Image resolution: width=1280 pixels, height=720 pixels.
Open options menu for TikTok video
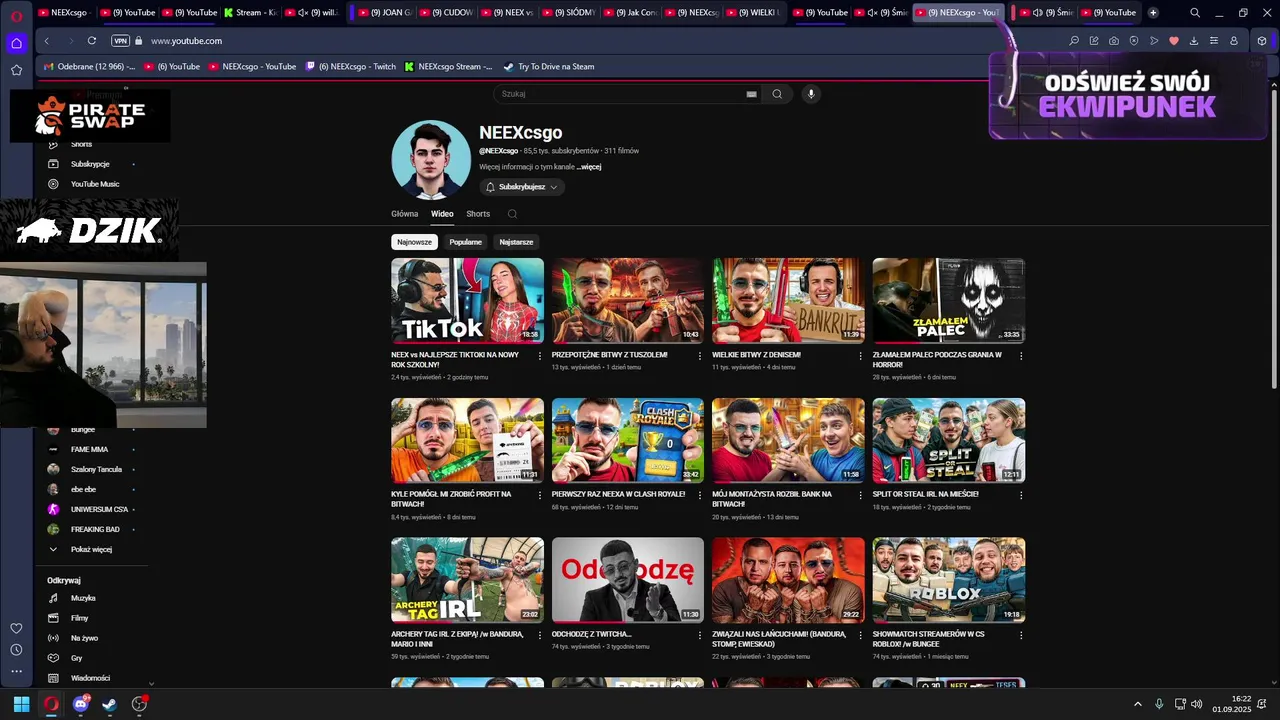point(540,356)
